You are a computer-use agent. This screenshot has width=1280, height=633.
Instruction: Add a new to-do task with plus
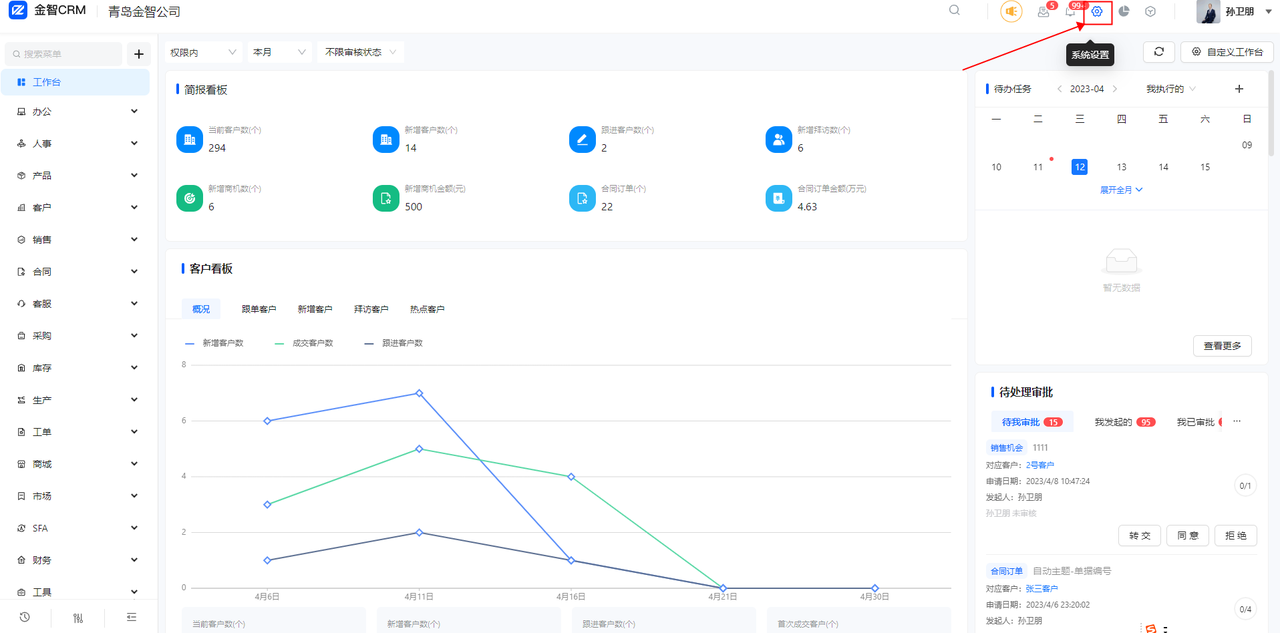[x=1239, y=89]
